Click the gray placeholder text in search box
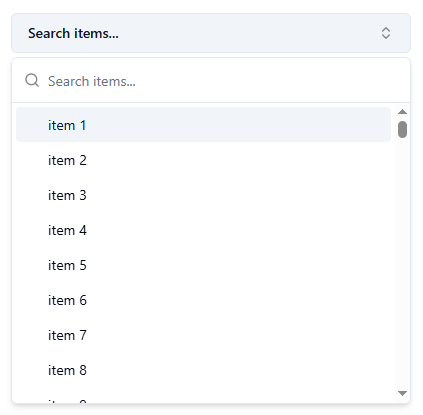Viewport: 423px width, 415px height. [x=92, y=81]
